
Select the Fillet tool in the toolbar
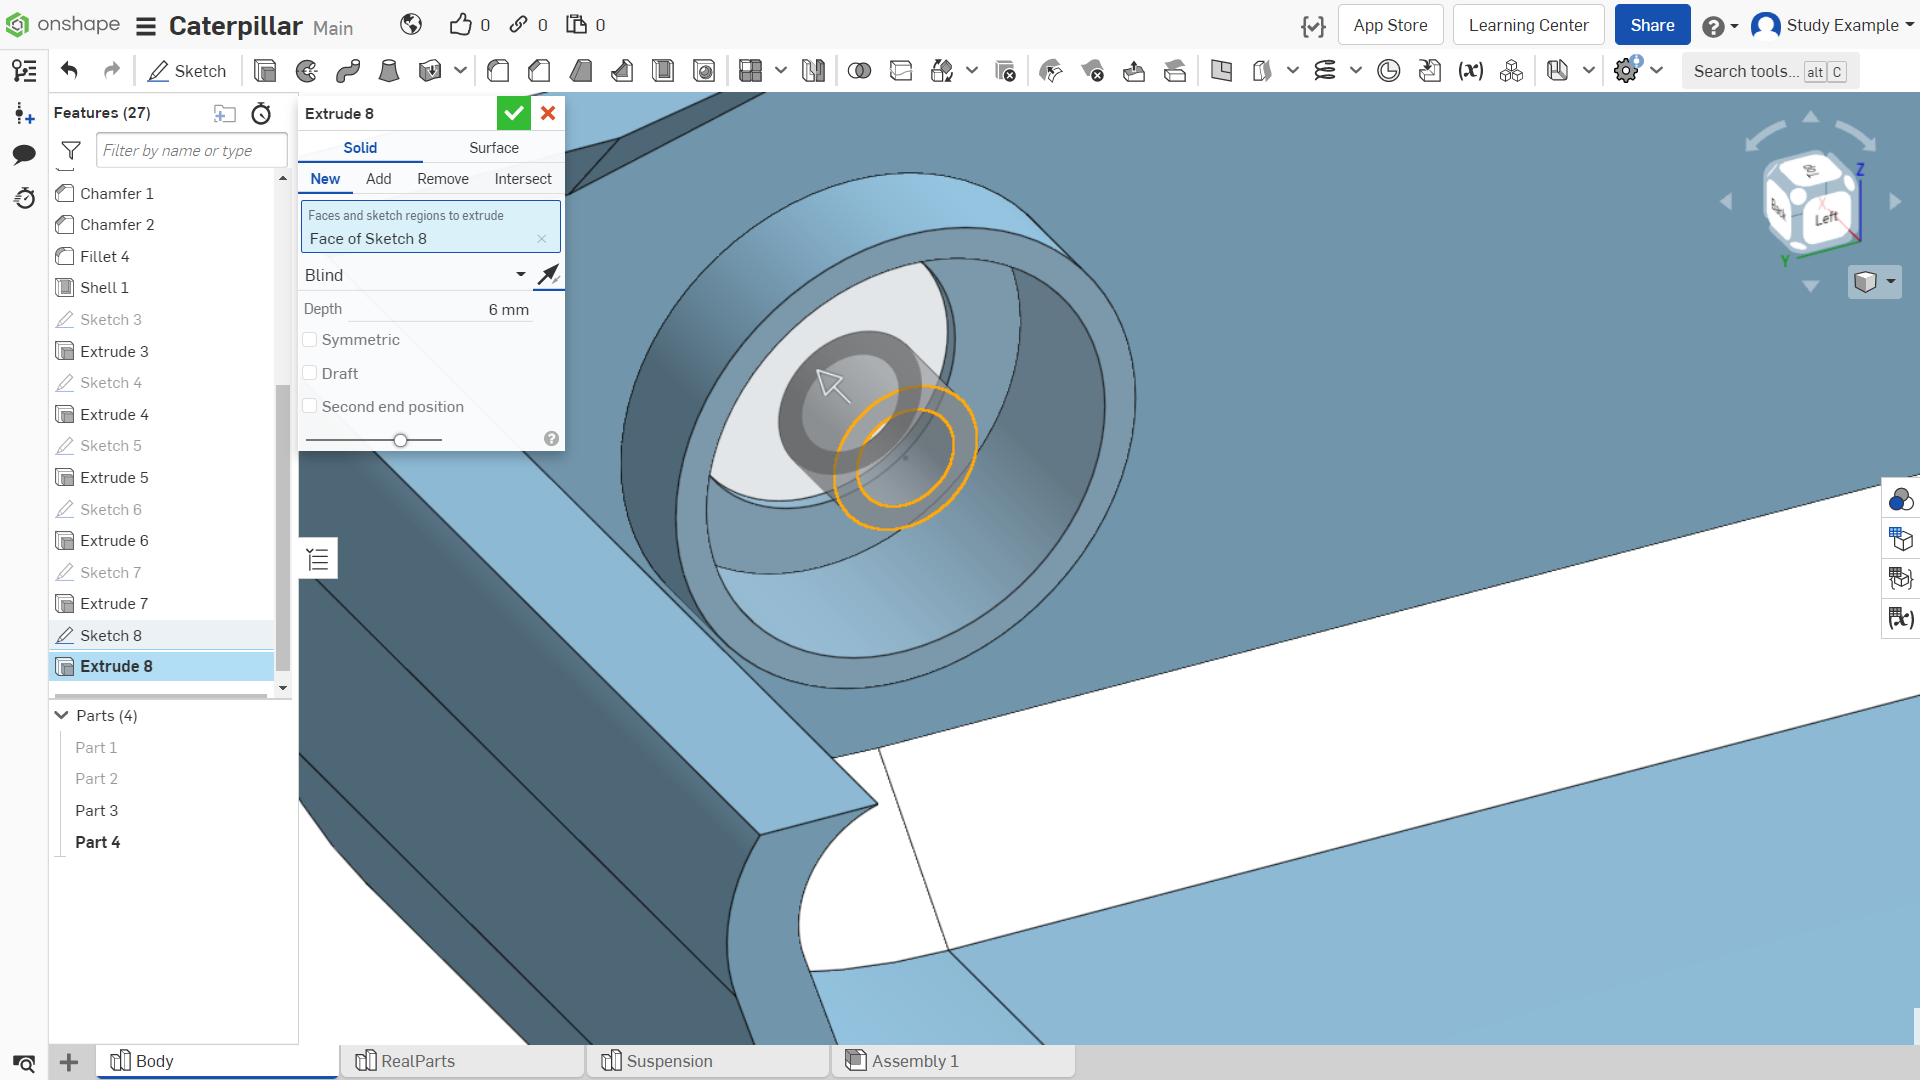(498, 70)
